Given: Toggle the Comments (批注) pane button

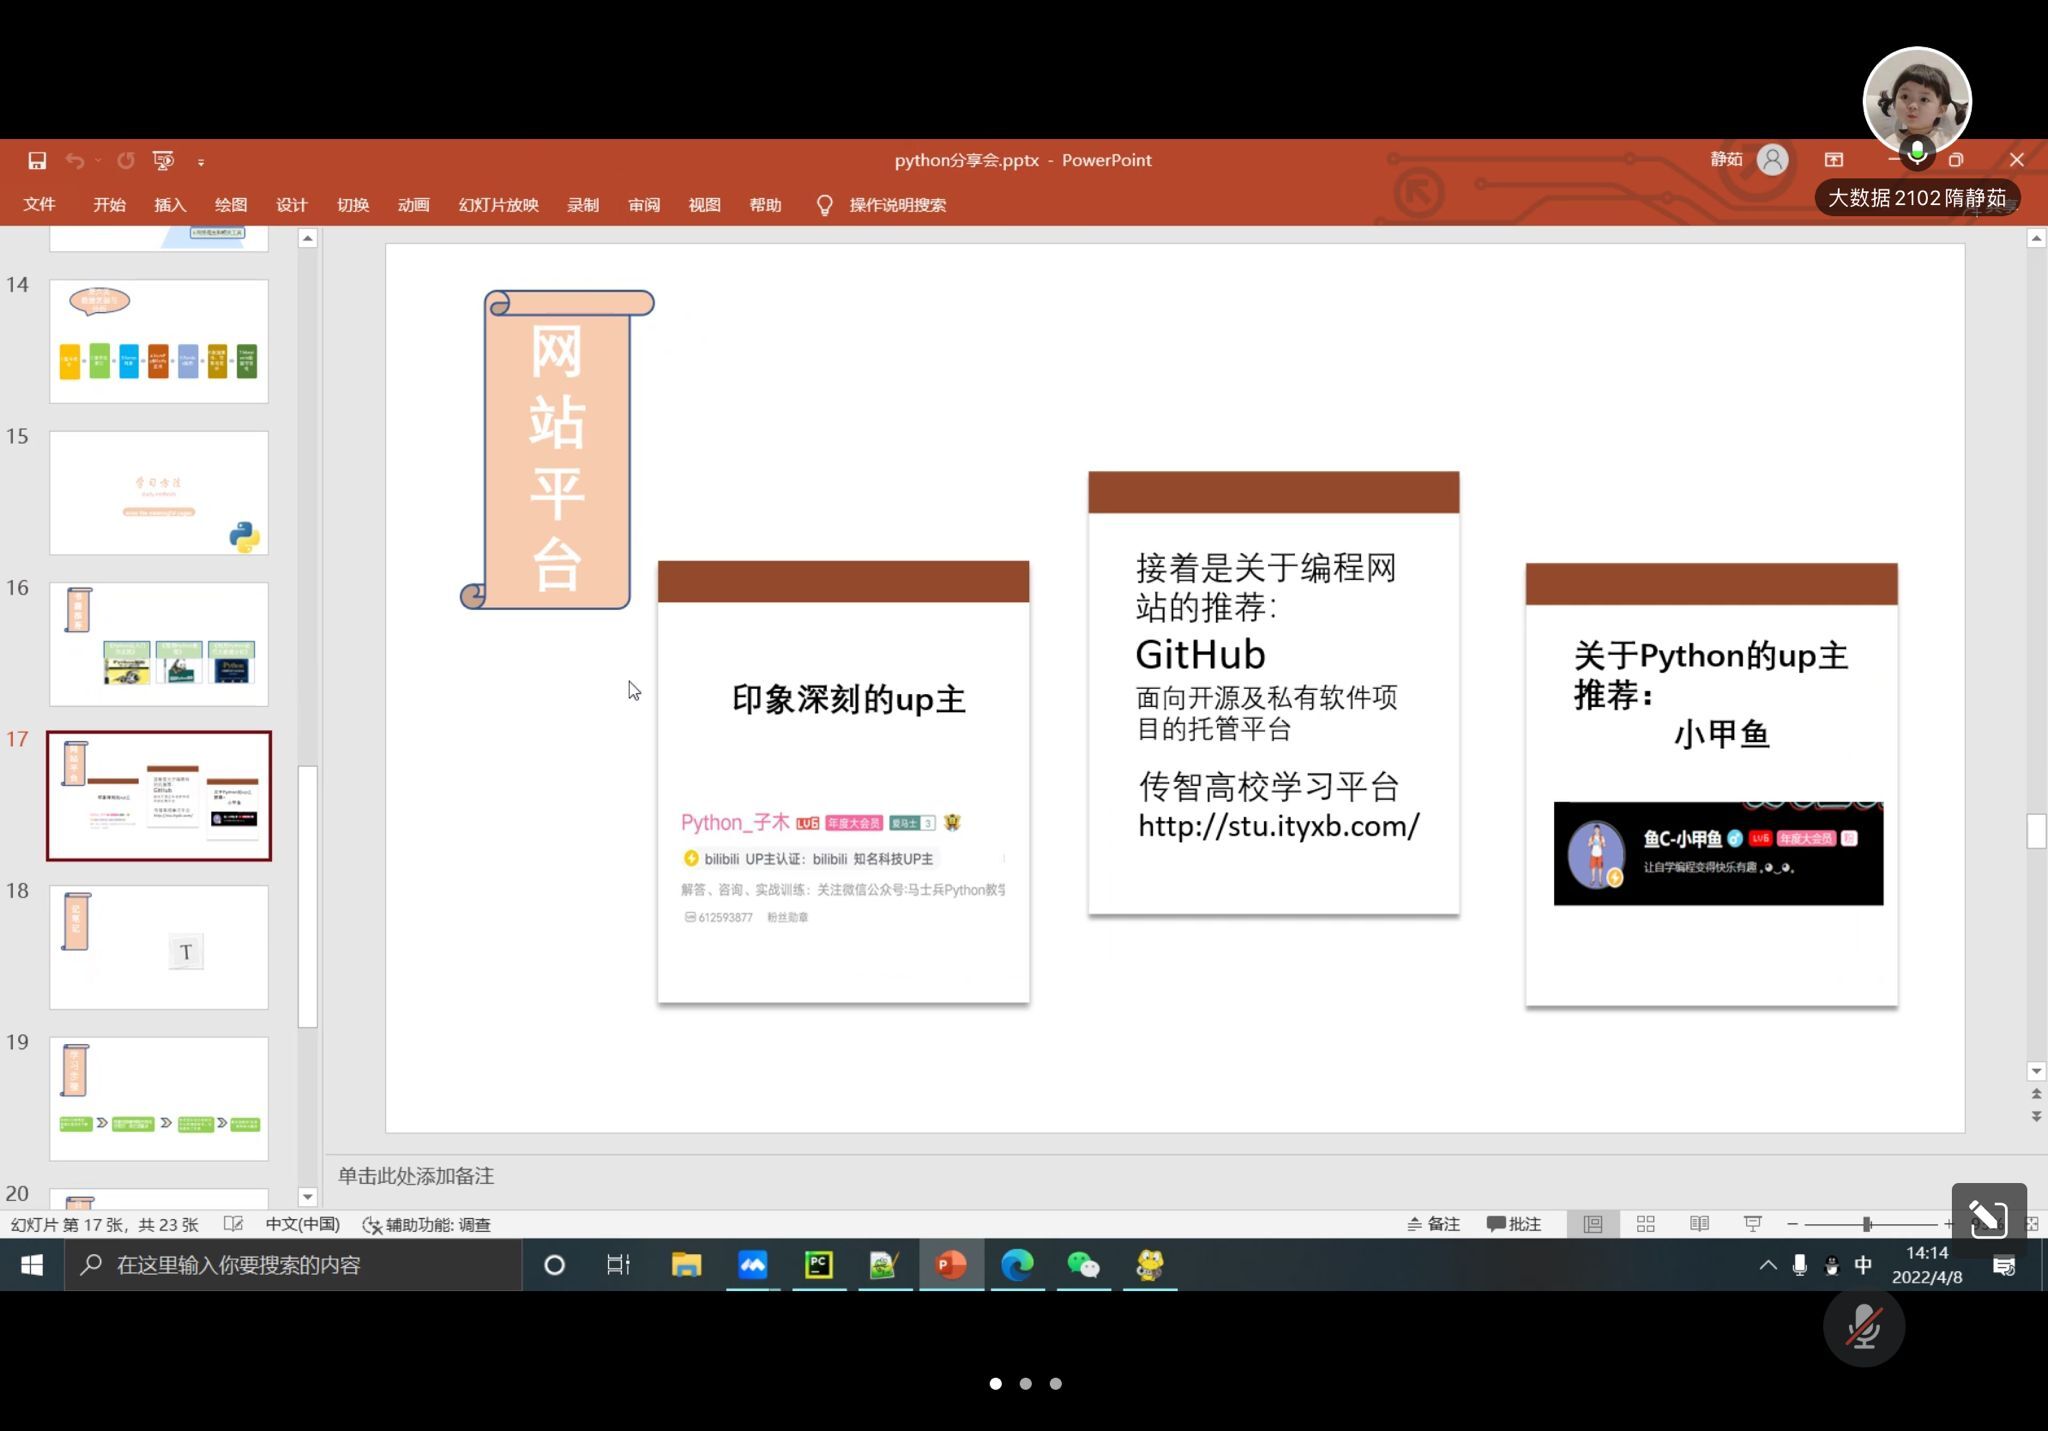Looking at the screenshot, I should pyautogui.click(x=1514, y=1224).
